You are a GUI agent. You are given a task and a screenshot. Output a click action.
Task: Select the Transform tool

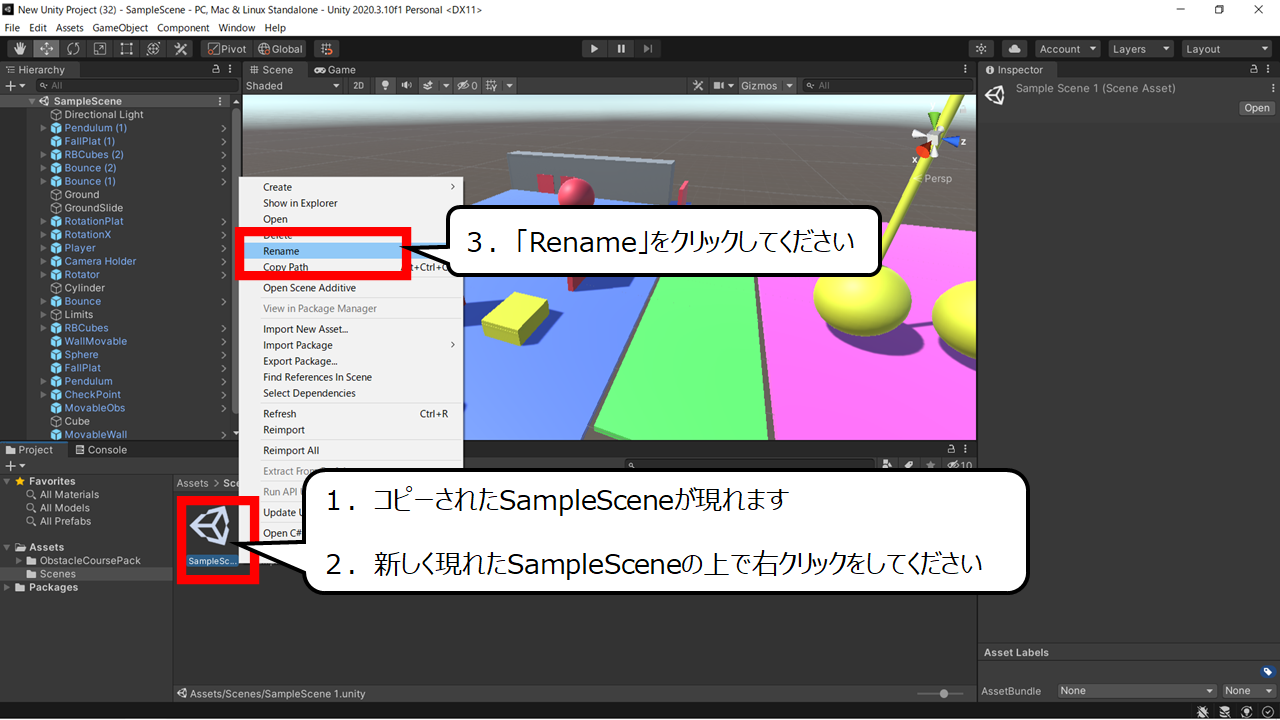pyautogui.click(x=154, y=49)
